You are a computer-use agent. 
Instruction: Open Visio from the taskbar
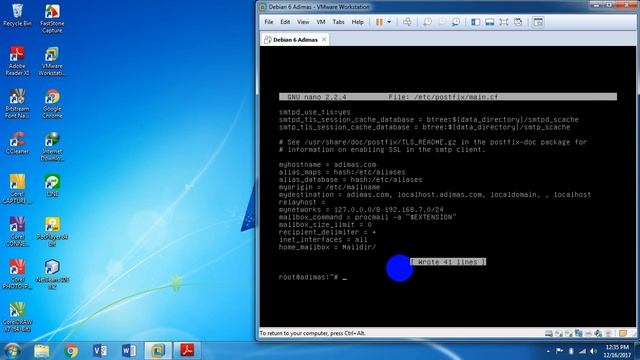coord(100,351)
